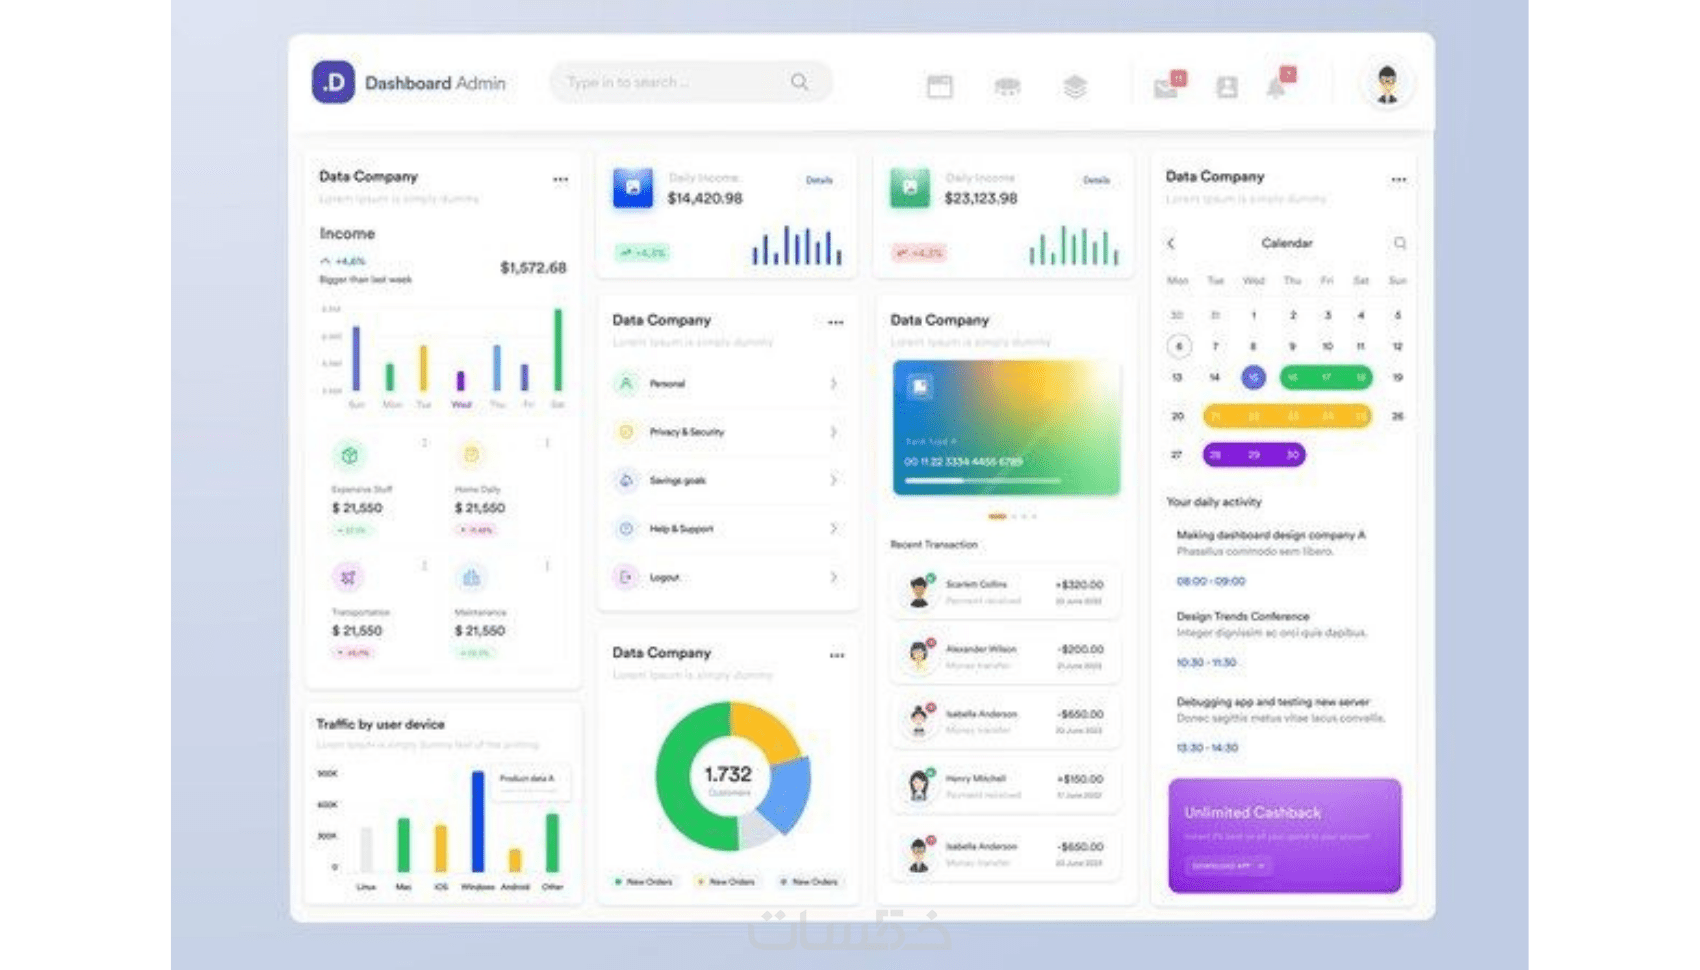Open the Income card three-dot menu

coord(560,180)
